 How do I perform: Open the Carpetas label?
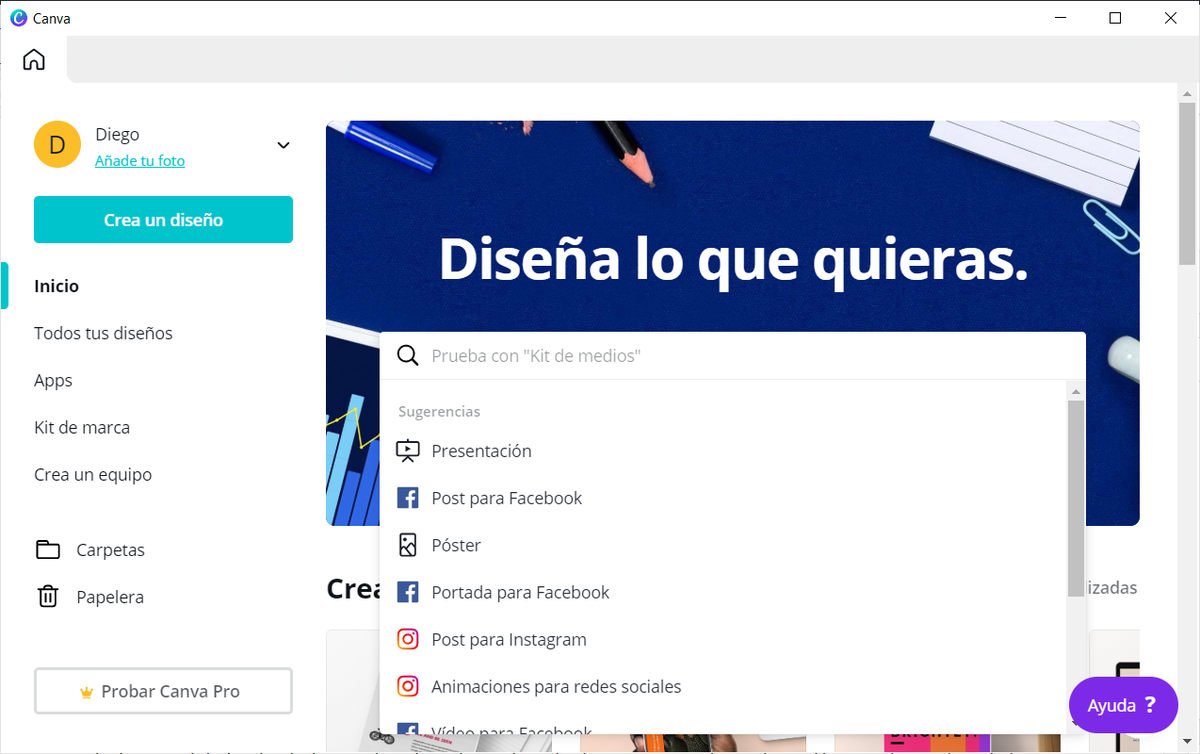point(110,550)
